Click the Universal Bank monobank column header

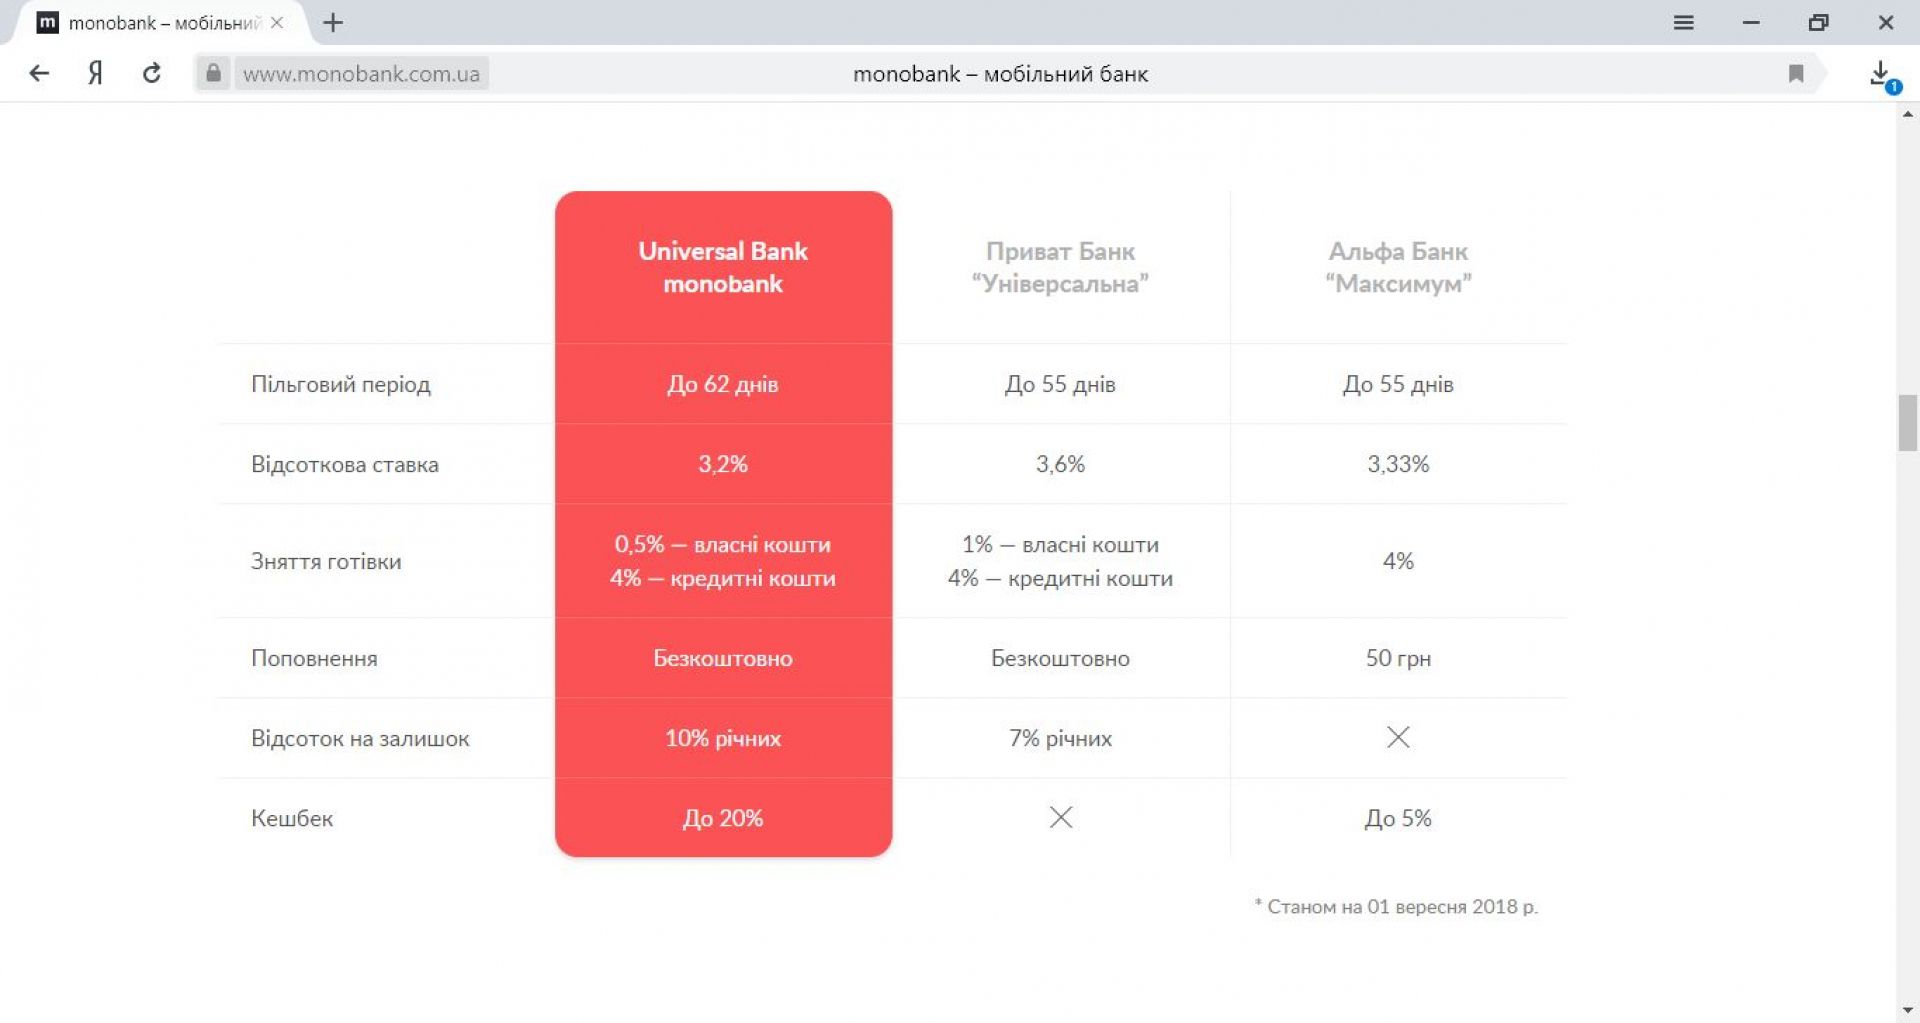723,267
